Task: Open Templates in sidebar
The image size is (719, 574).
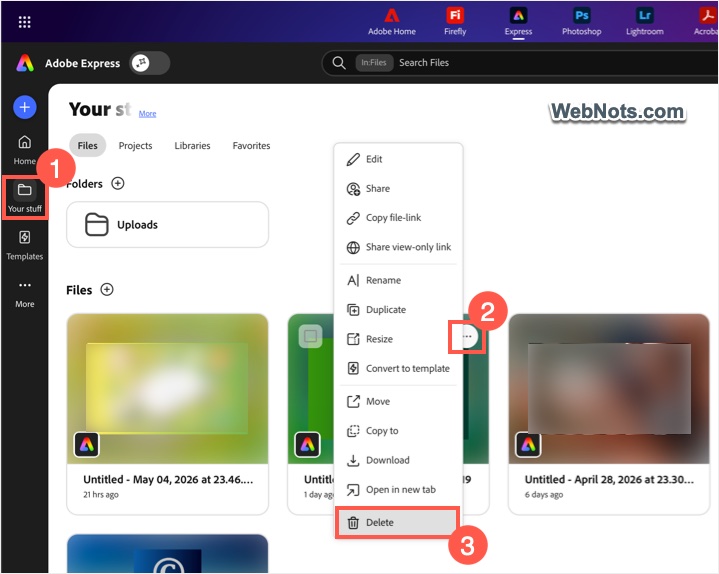Action: tap(25, 245)
